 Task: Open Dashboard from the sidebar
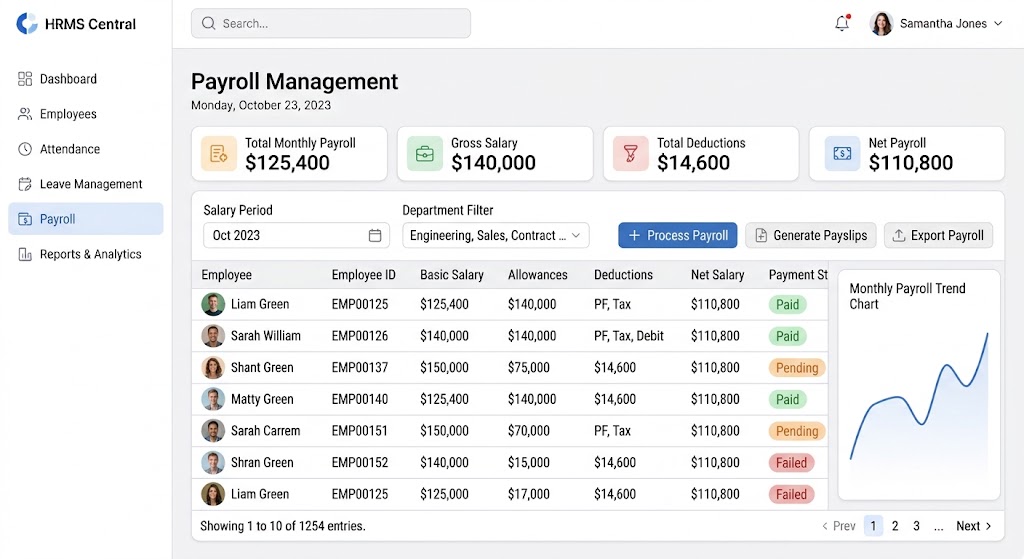[86, 79]
